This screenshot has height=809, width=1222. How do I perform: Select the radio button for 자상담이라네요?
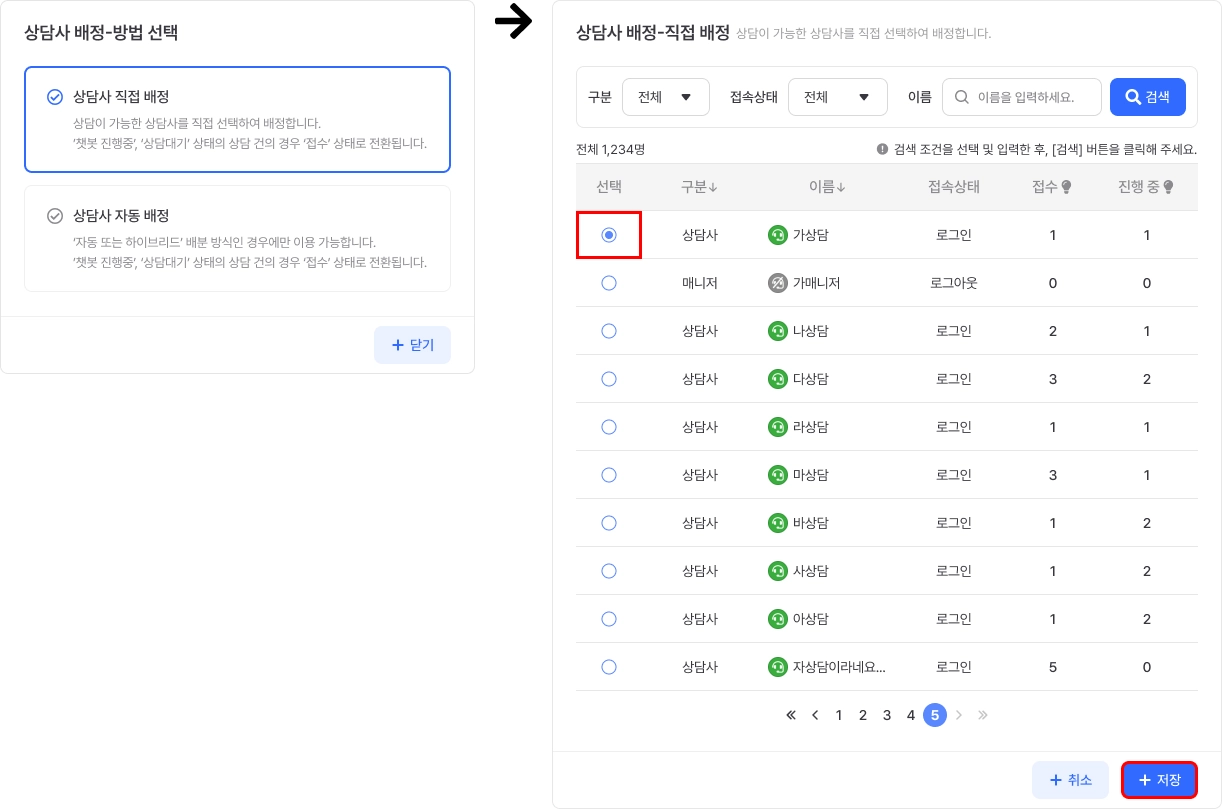point(609,667)
